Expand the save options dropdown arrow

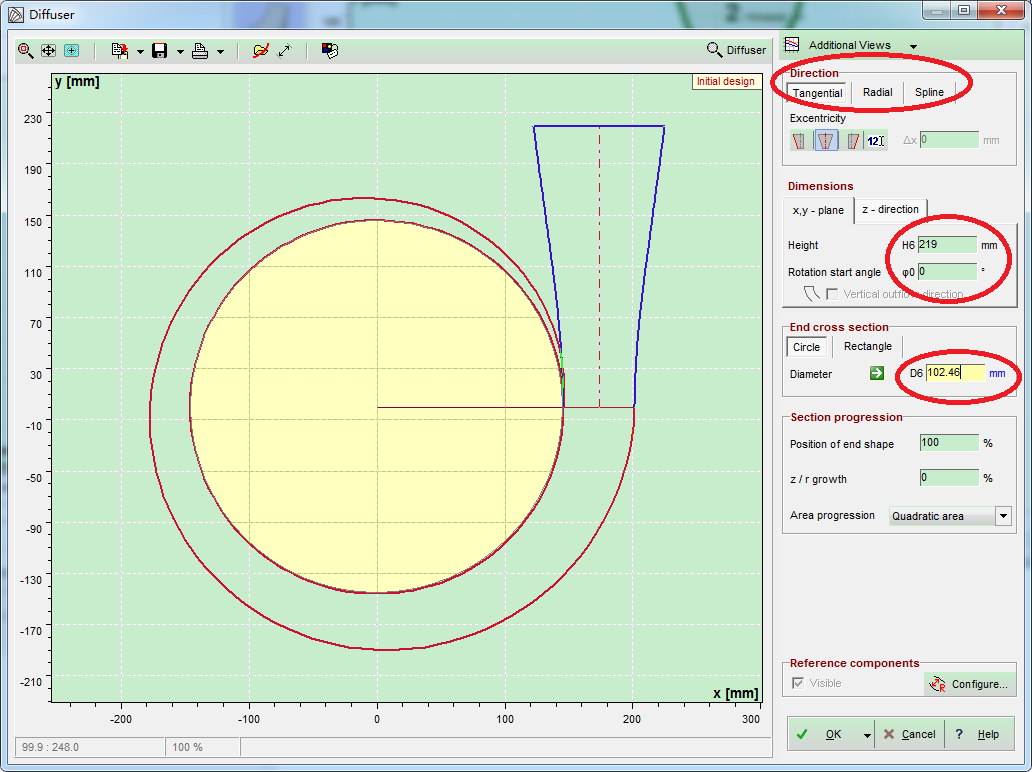tap(180, 51)
